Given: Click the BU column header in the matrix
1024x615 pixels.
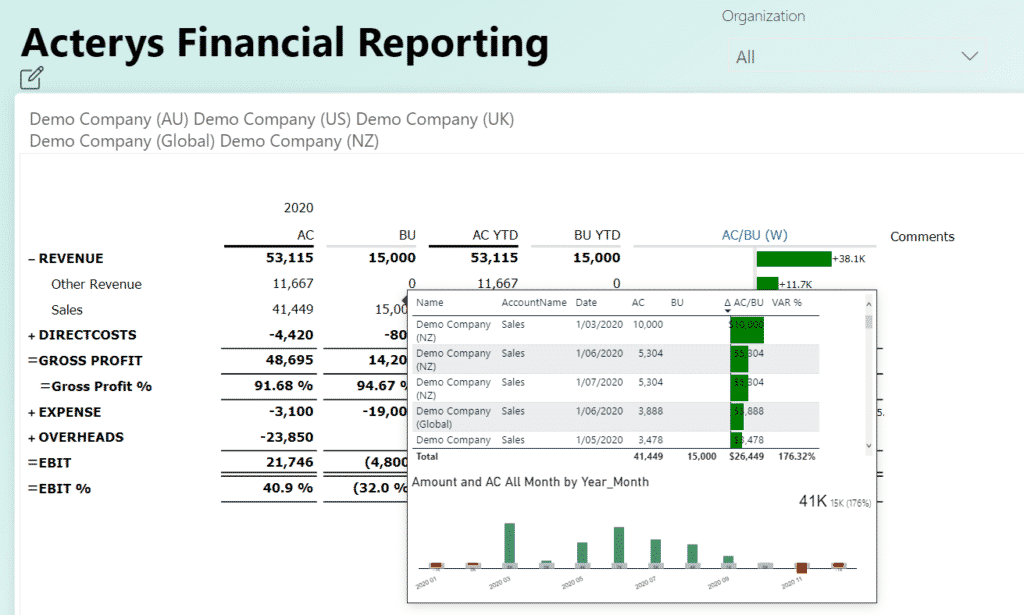Looking at the screenshot, I should 408,235.
